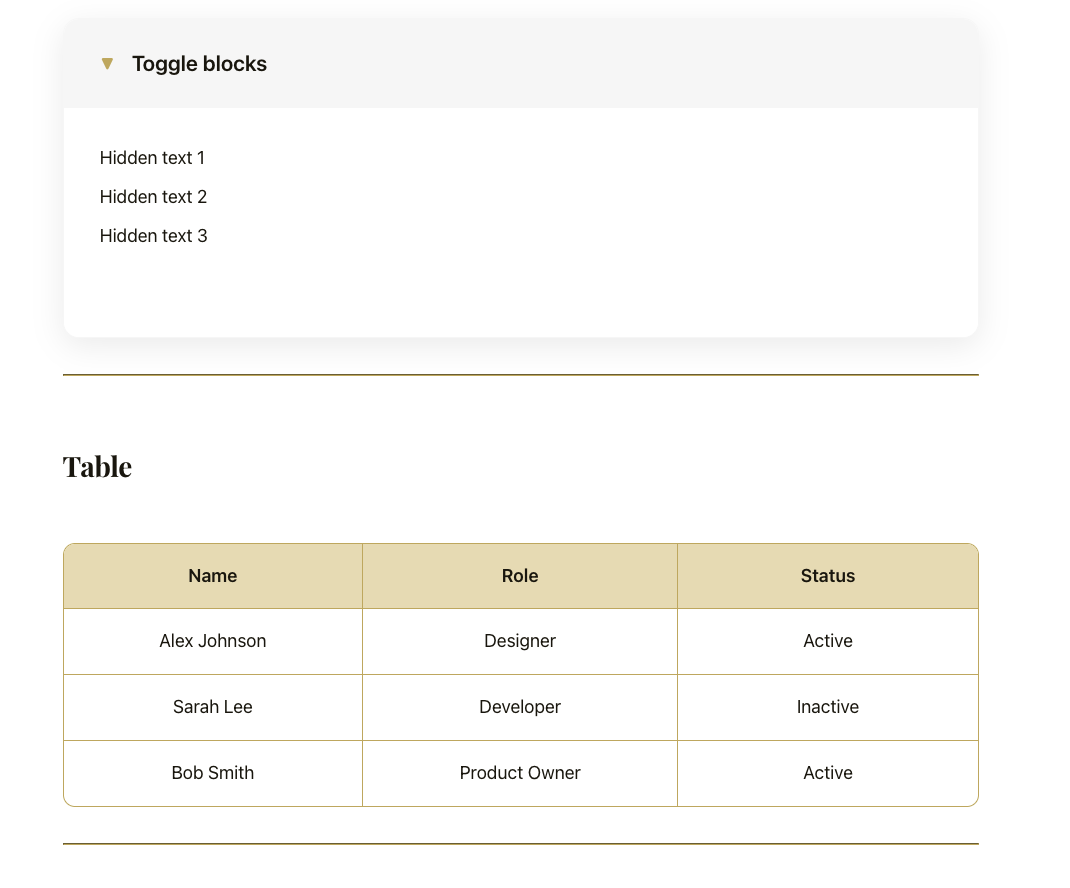This screenshot has width=1070, height=888.
Task: Select the Hidden text 1 line
Action: (x=152, y=158)
